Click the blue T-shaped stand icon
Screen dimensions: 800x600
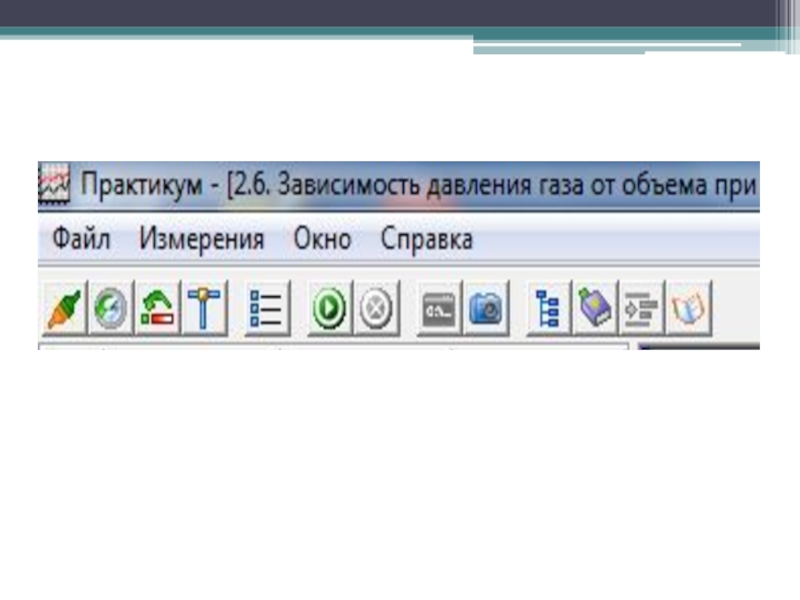204,308
